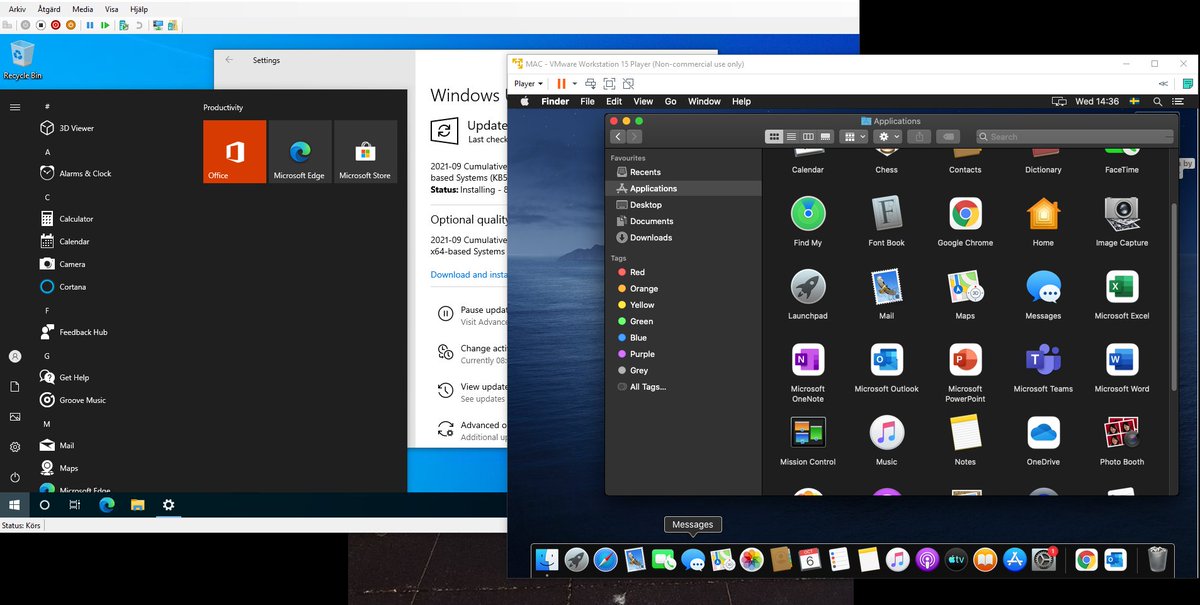Click the Finder search field
This screenshot has height=605, width=1200.
click(1075, 136)
